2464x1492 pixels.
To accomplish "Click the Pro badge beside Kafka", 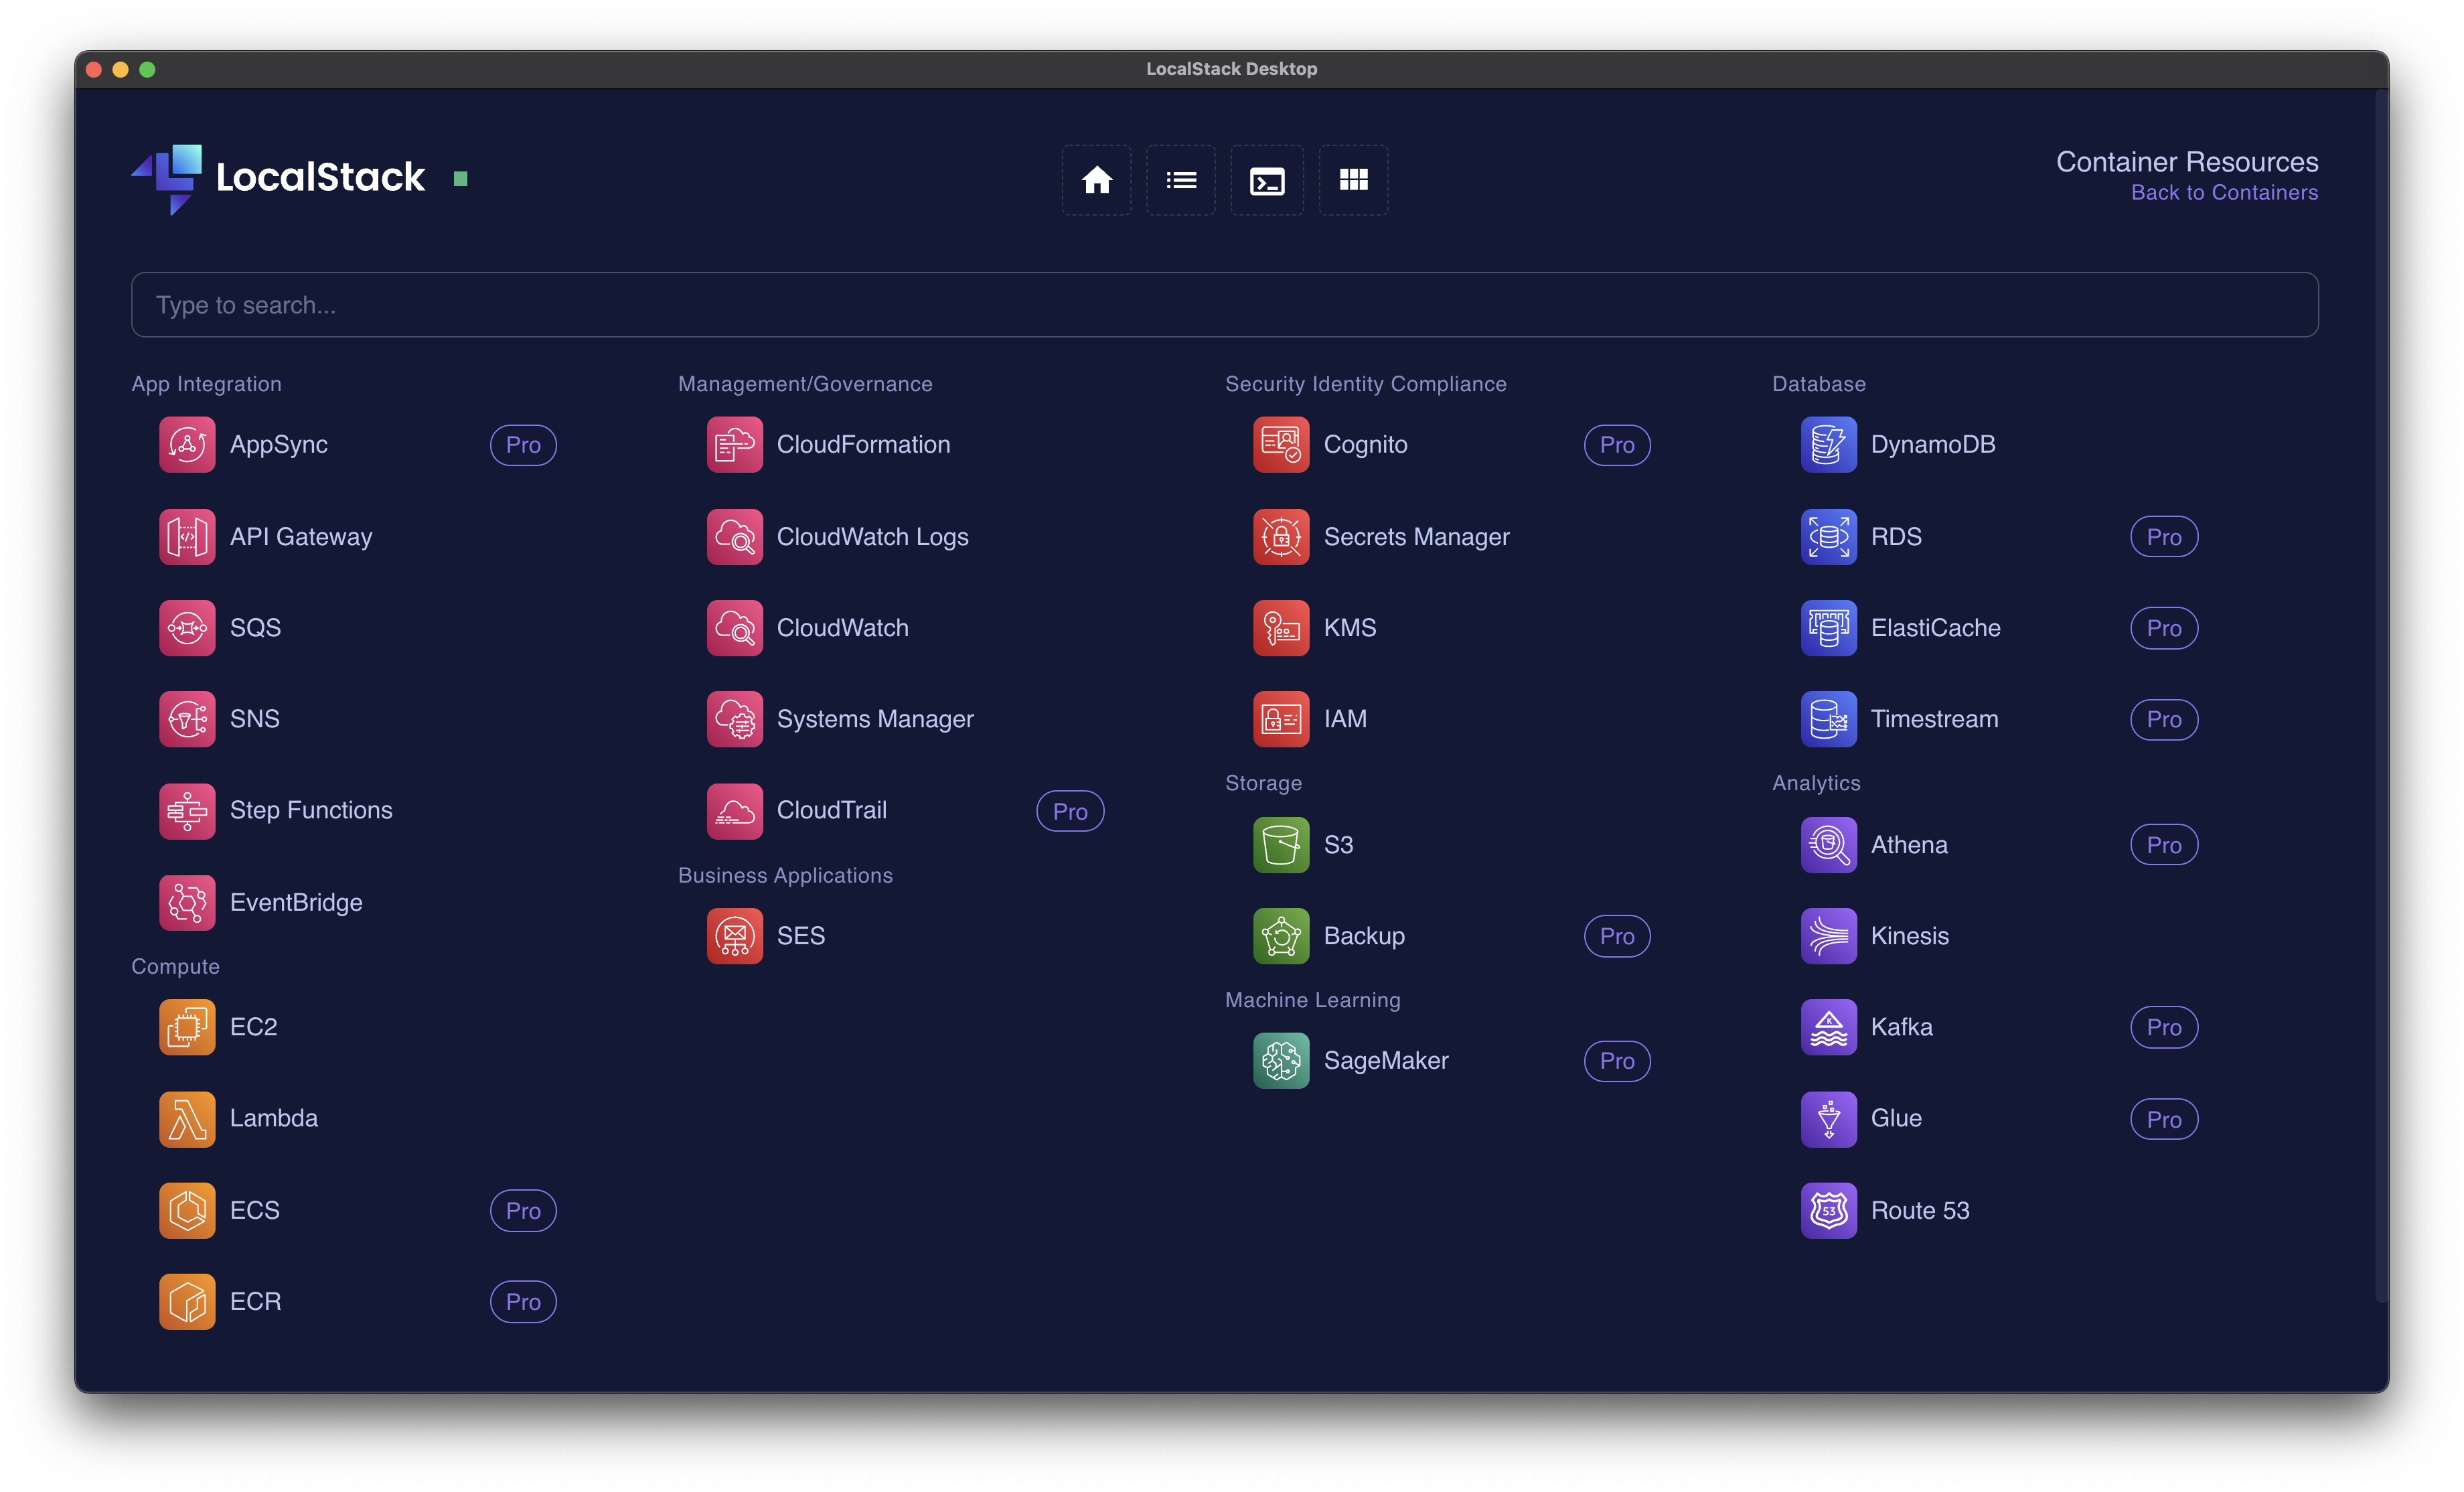I will [x=2164, y=1027].
